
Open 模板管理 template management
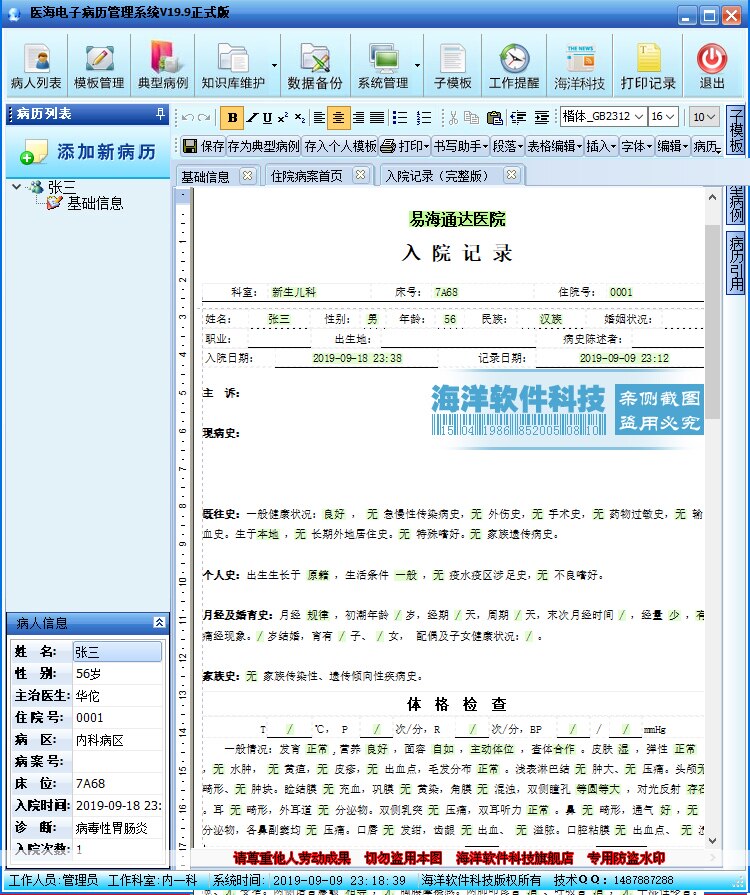99,66
